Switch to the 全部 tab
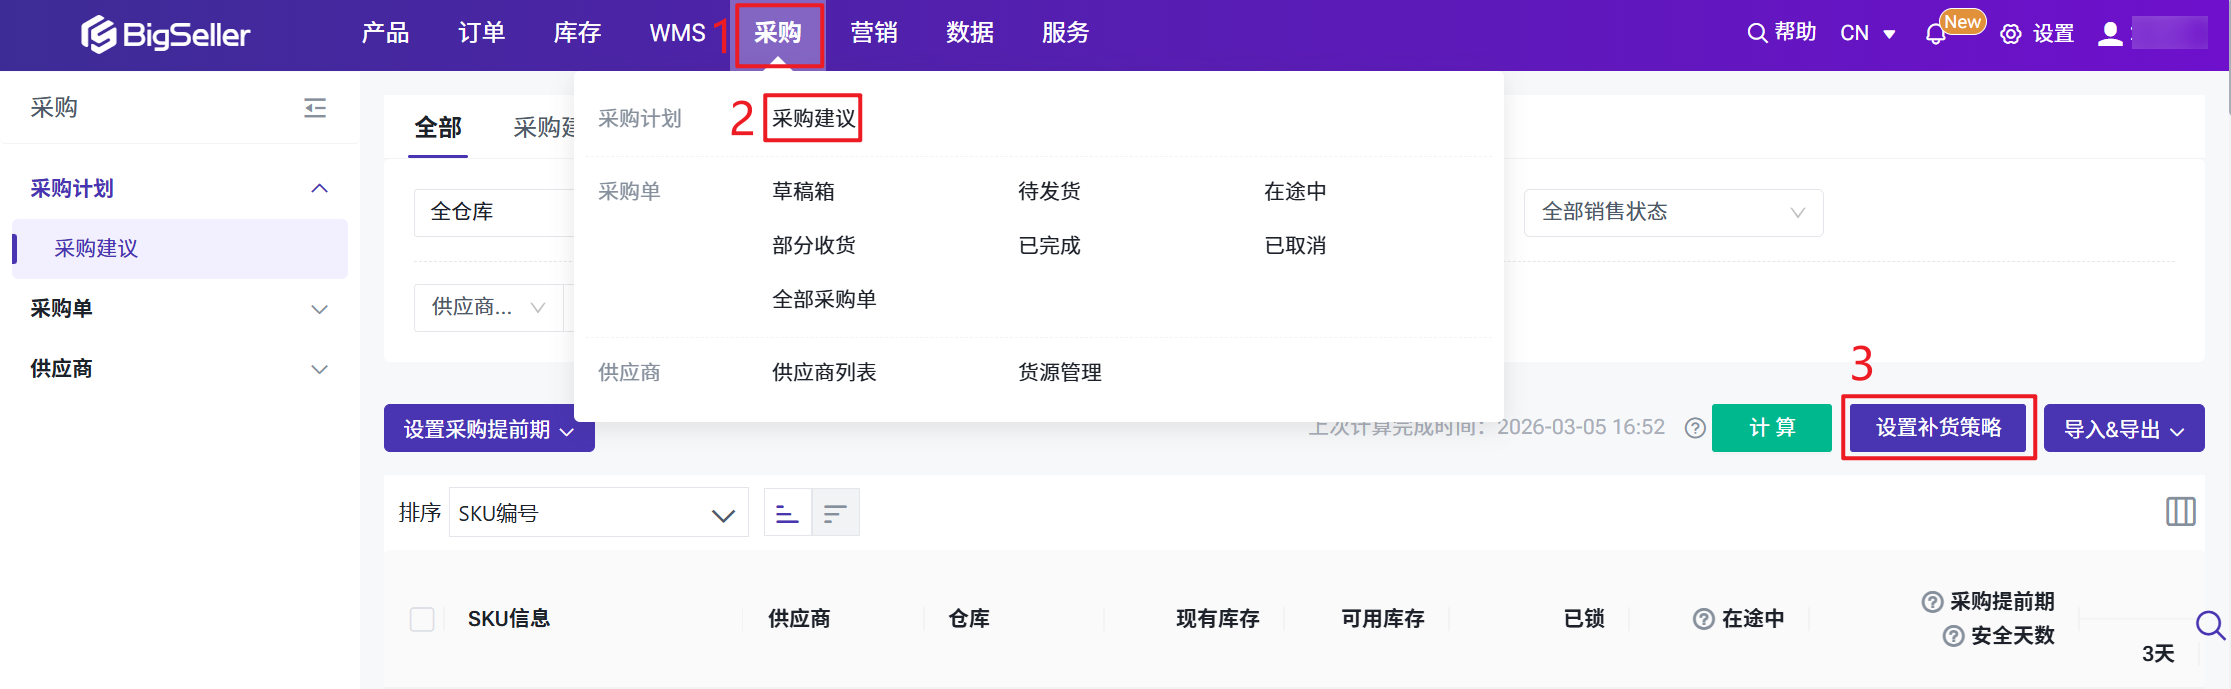The width and height of the screenshot is (2231, 689). click(438, 128)
